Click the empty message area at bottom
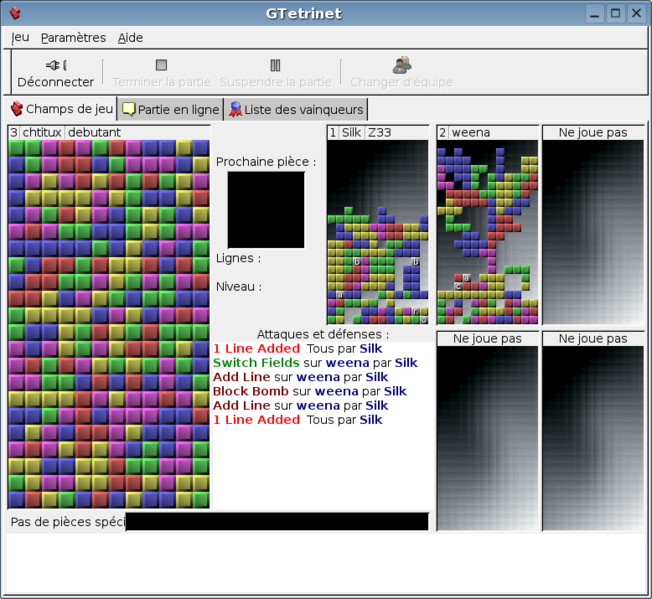 pyautogui.click(x=326, y=563)
